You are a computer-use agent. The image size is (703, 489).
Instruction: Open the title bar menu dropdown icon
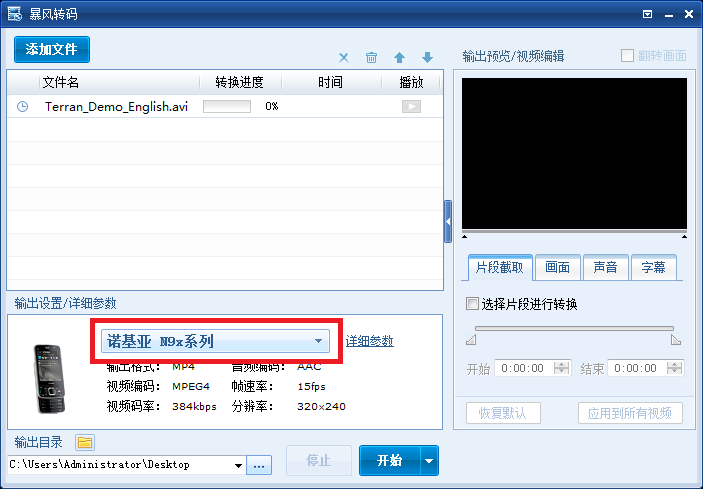pyautogui.click(x=647, y=14)
